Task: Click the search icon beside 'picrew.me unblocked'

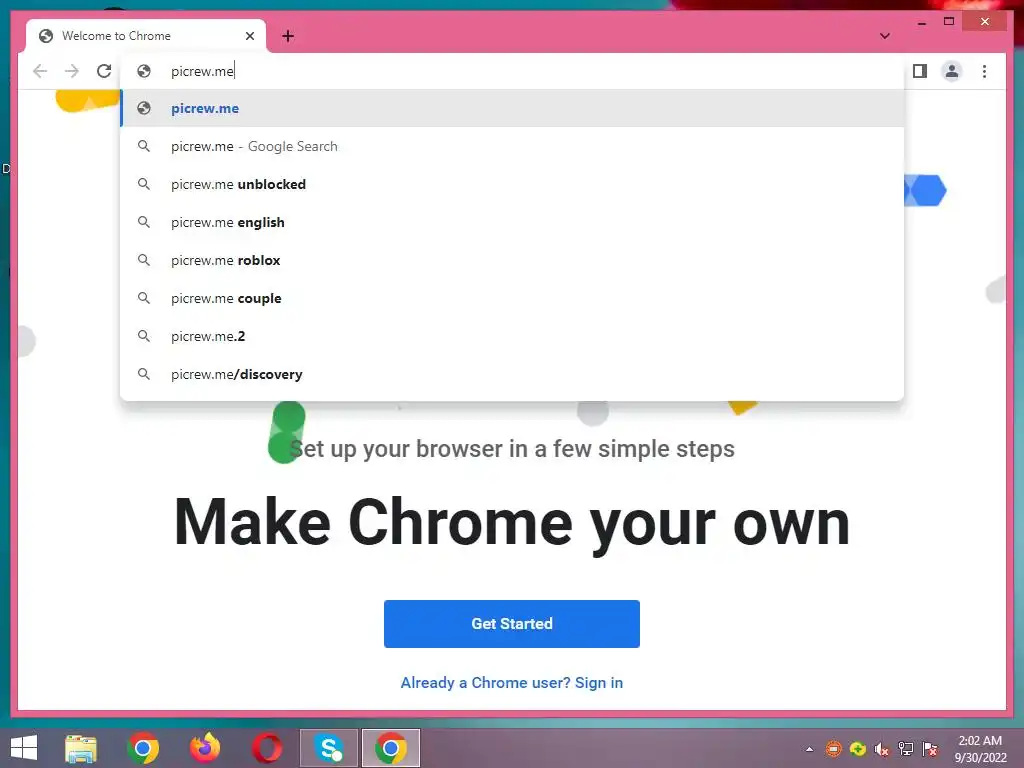Action: (144, 184)
